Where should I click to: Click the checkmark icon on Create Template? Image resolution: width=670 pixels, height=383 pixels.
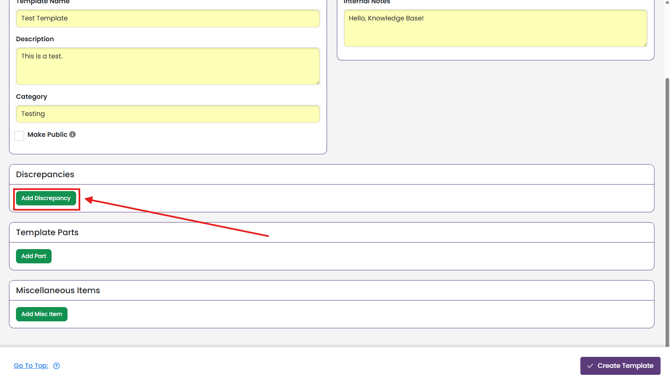click(x=590, y=366)
